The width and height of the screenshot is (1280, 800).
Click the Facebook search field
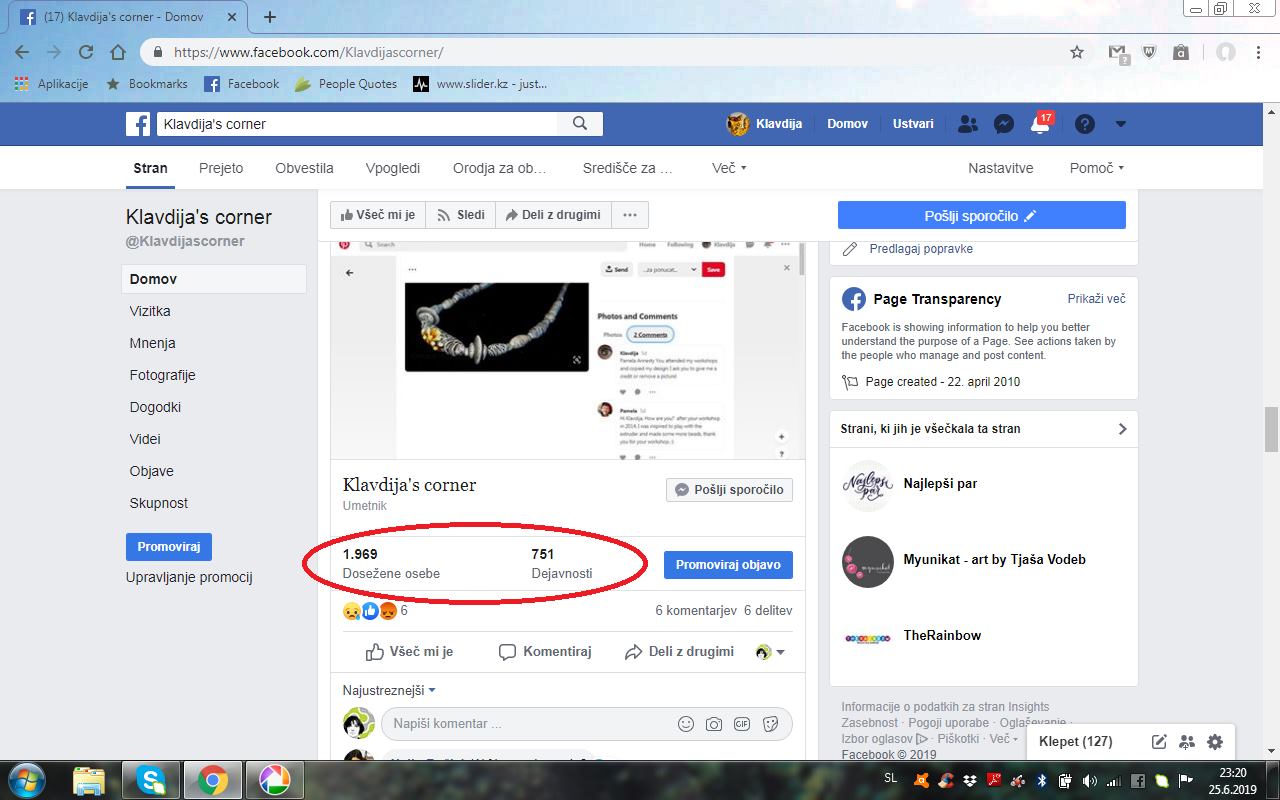point(355,124)
